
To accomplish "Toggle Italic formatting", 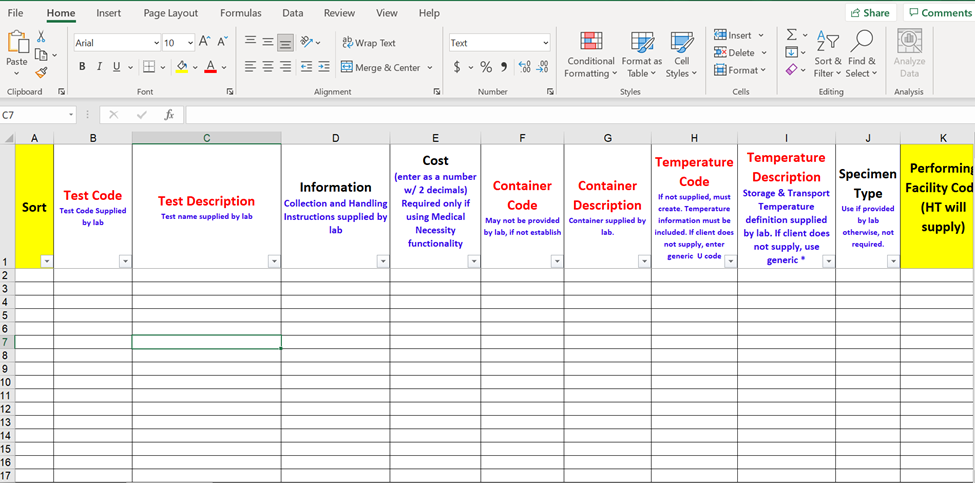I will point(99,67).
